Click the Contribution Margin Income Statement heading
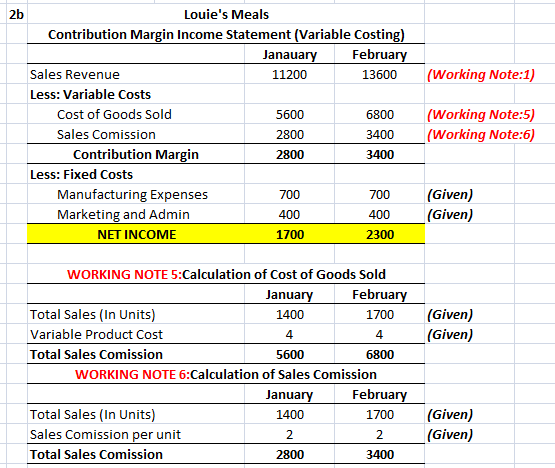Screen dimensions: 555x468 click(x=226, y=34)
